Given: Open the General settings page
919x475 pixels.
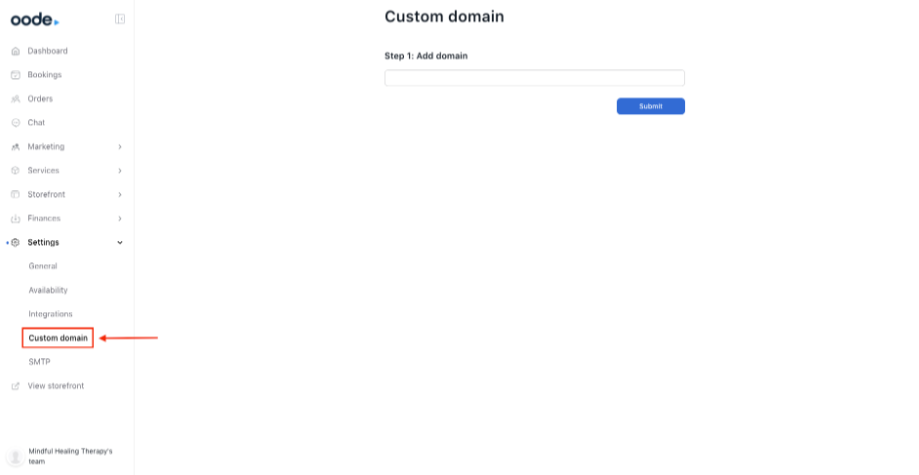Looking at the screenshot, I should (x=43, y=266).
